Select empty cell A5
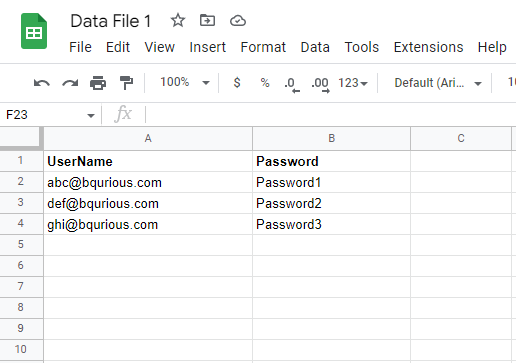Screen dimensions: 516x363 click(x=148, y=245)
